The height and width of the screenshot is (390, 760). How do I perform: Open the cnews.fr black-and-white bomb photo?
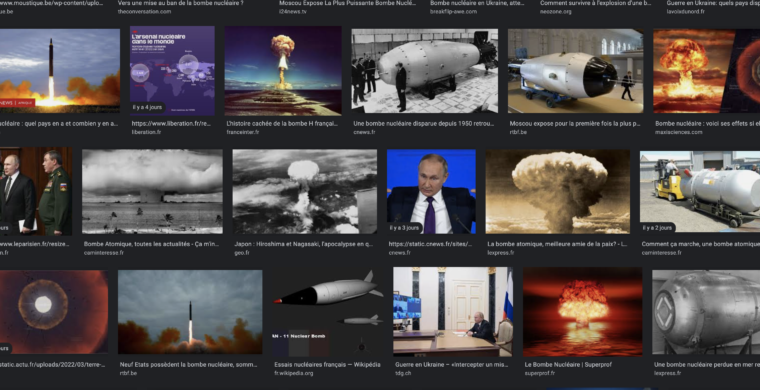425,71
